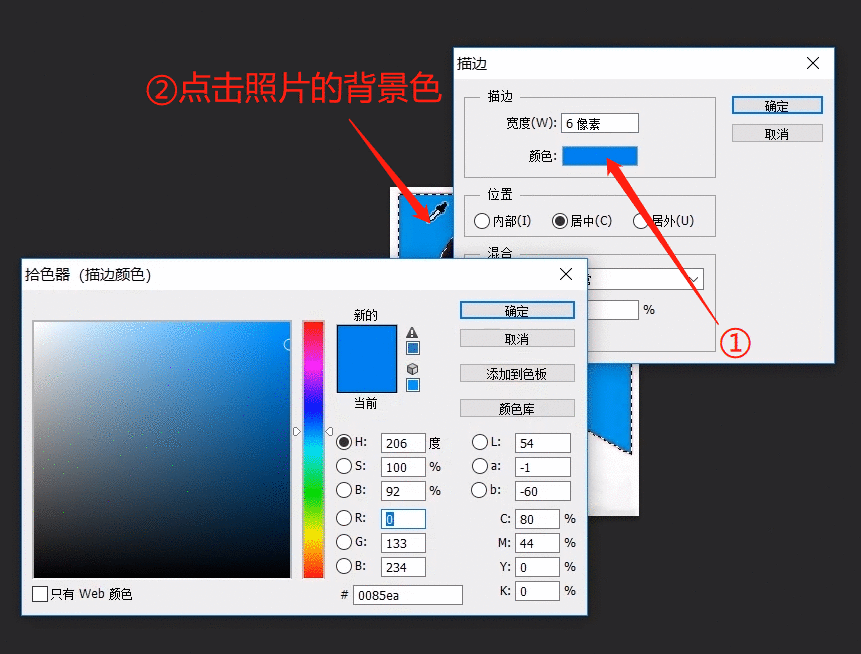Screen dimensions: 861x654
Task: Click the blue 颜色 stroke color swatch
Action: click(x=599, y=156)
